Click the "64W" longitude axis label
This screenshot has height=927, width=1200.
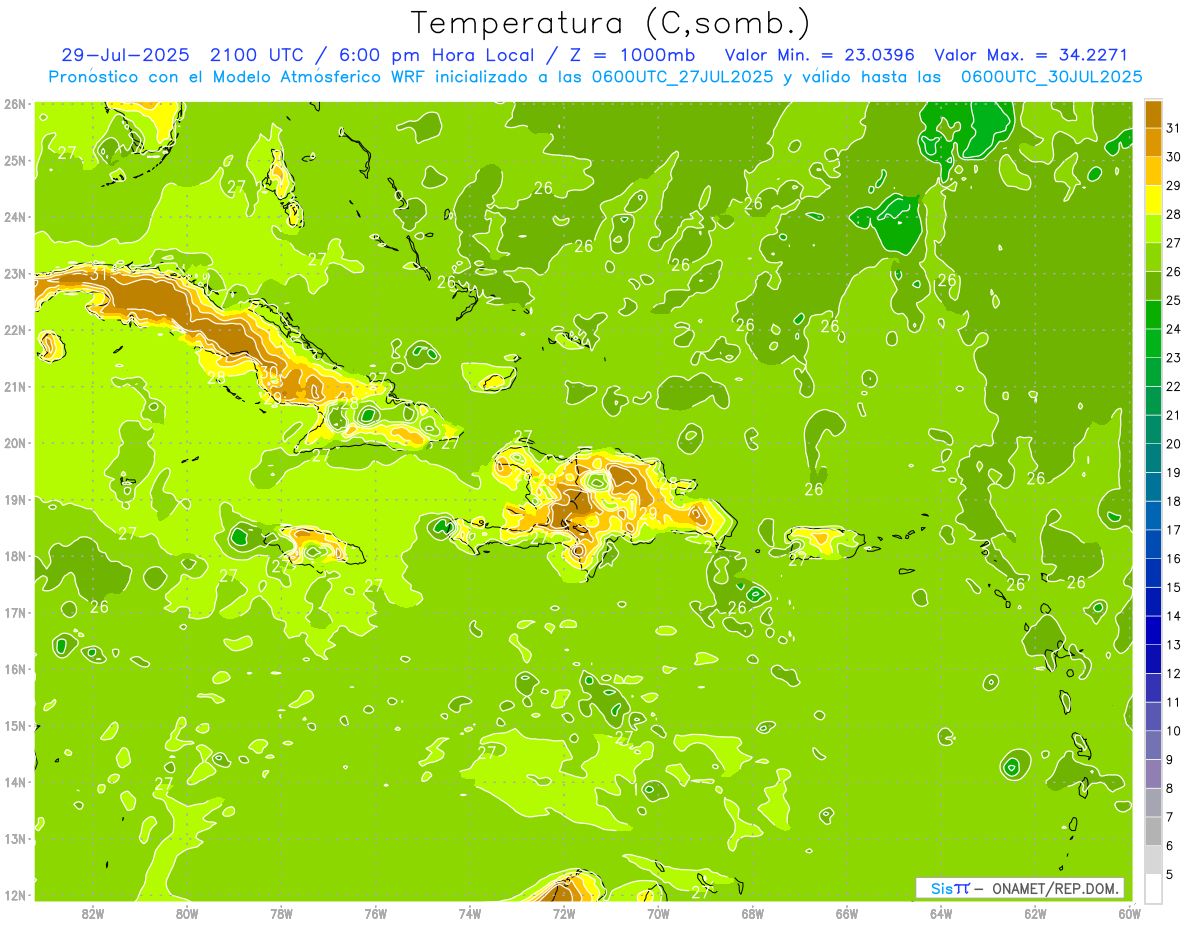[x=940, y=913]
